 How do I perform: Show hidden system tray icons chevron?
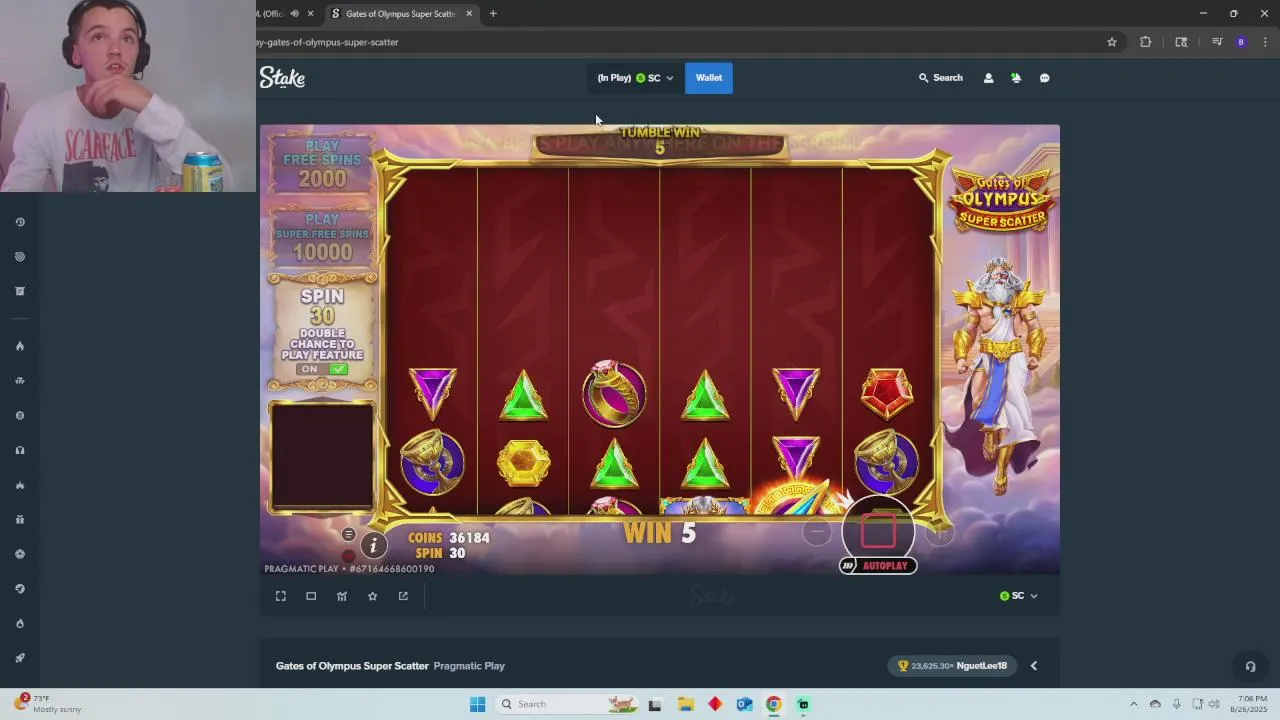[1133, 704]
